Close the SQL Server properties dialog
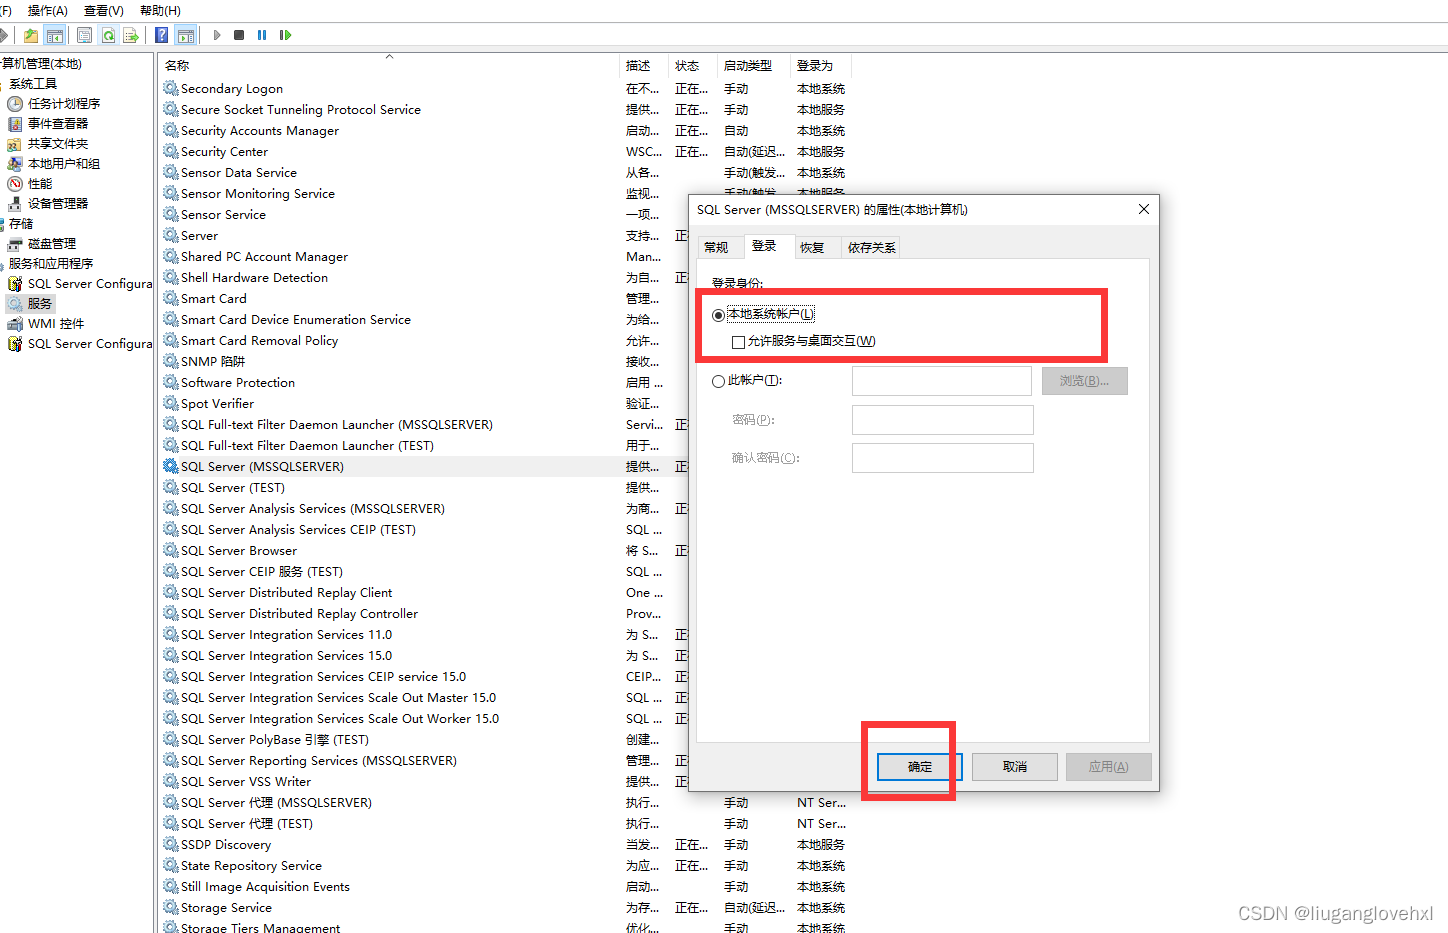This screenshot has width=1448, height=933. (1144, 209)
